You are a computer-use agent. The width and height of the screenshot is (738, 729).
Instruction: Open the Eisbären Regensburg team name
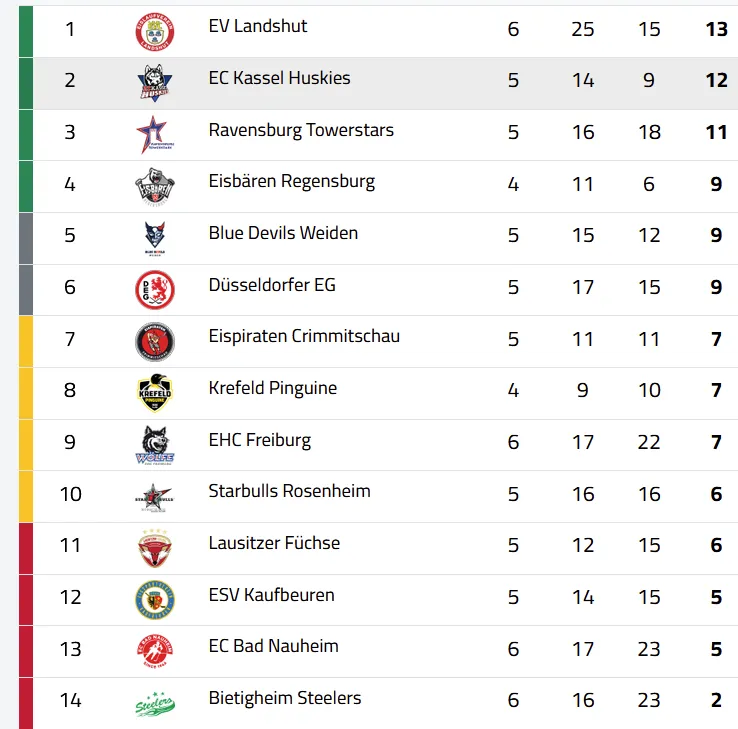291,181
